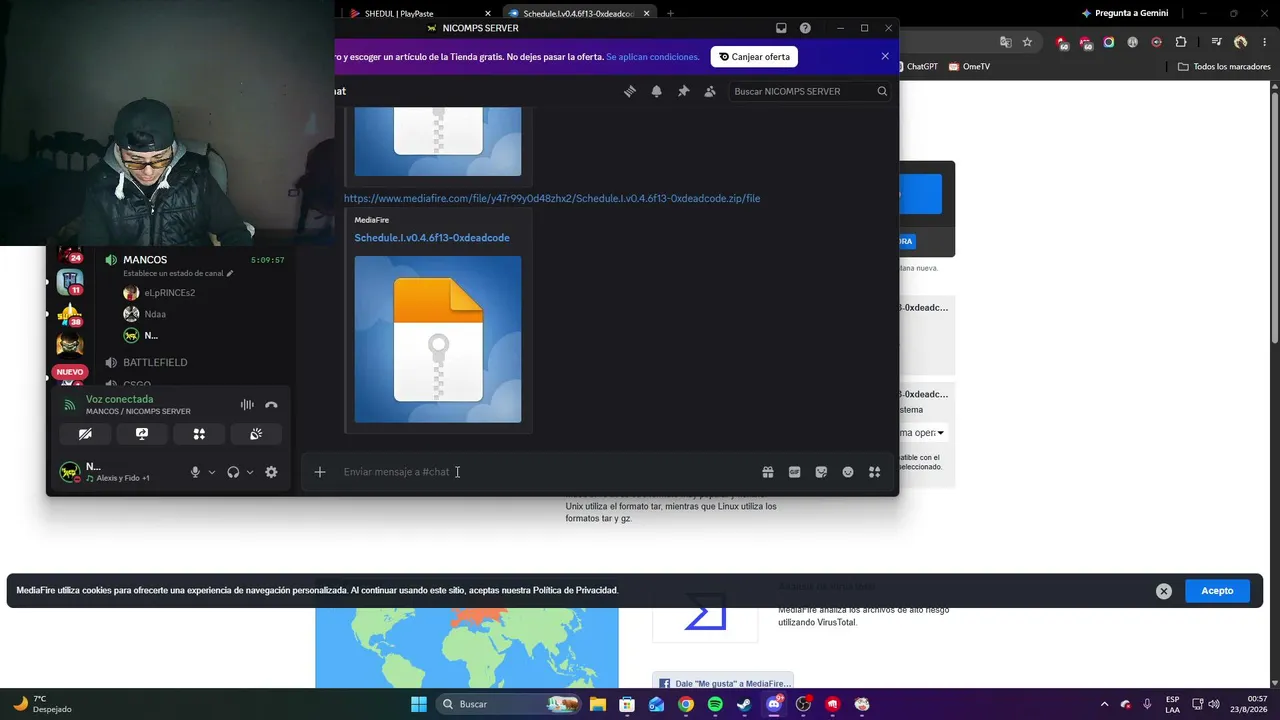Open the gift icon in message bar
This screenshot has width=1280, height=720.
(768, 472)
